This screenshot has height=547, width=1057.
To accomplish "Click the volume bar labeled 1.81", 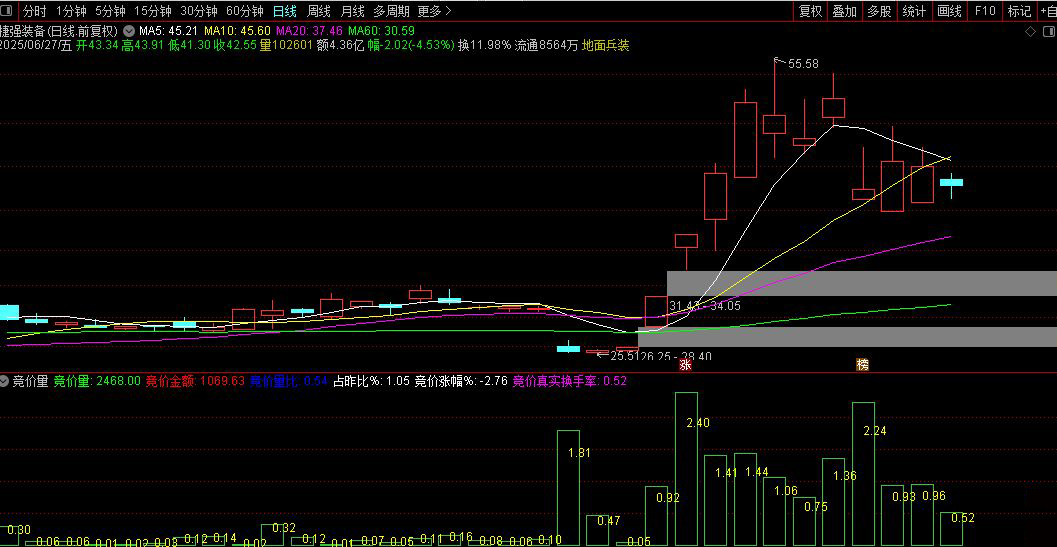I will (x=568, y=488).
